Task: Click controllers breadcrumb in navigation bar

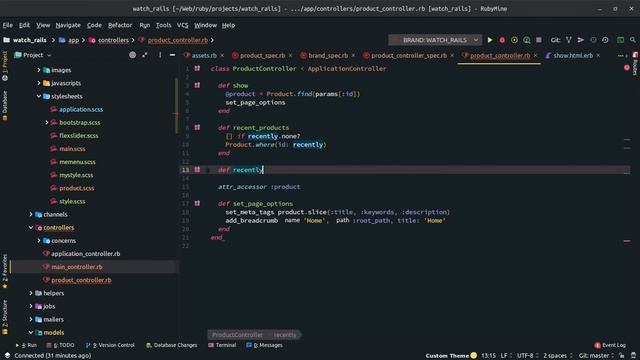Action: pos(109,40)
